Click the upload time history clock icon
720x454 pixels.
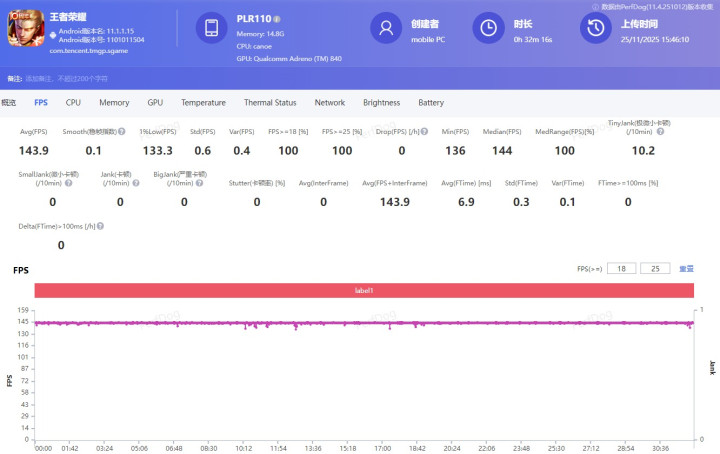tap(594, 28)
